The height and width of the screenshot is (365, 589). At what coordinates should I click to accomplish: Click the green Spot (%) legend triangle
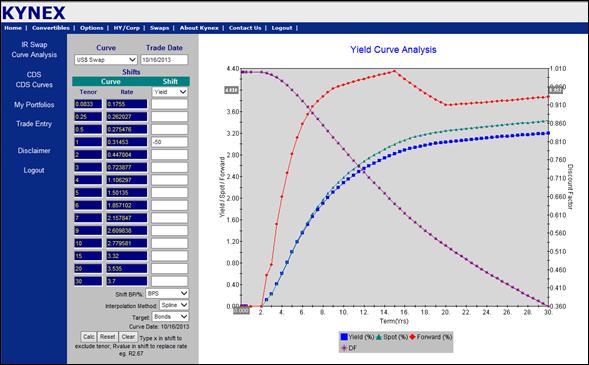pos(379,337)
